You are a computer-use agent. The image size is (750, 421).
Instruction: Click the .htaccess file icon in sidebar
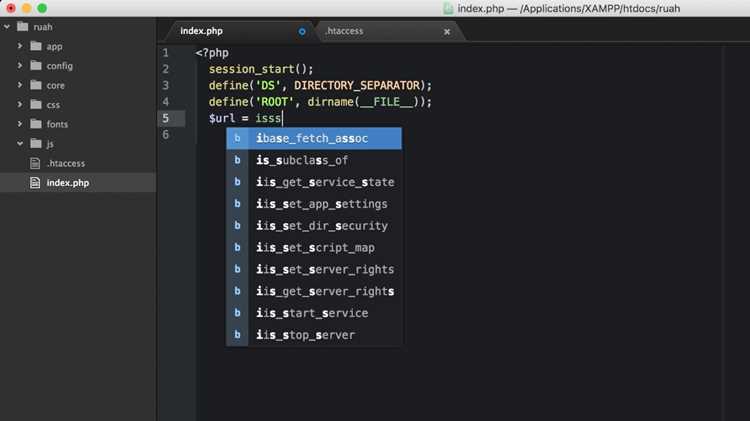(x=35, y=163)
